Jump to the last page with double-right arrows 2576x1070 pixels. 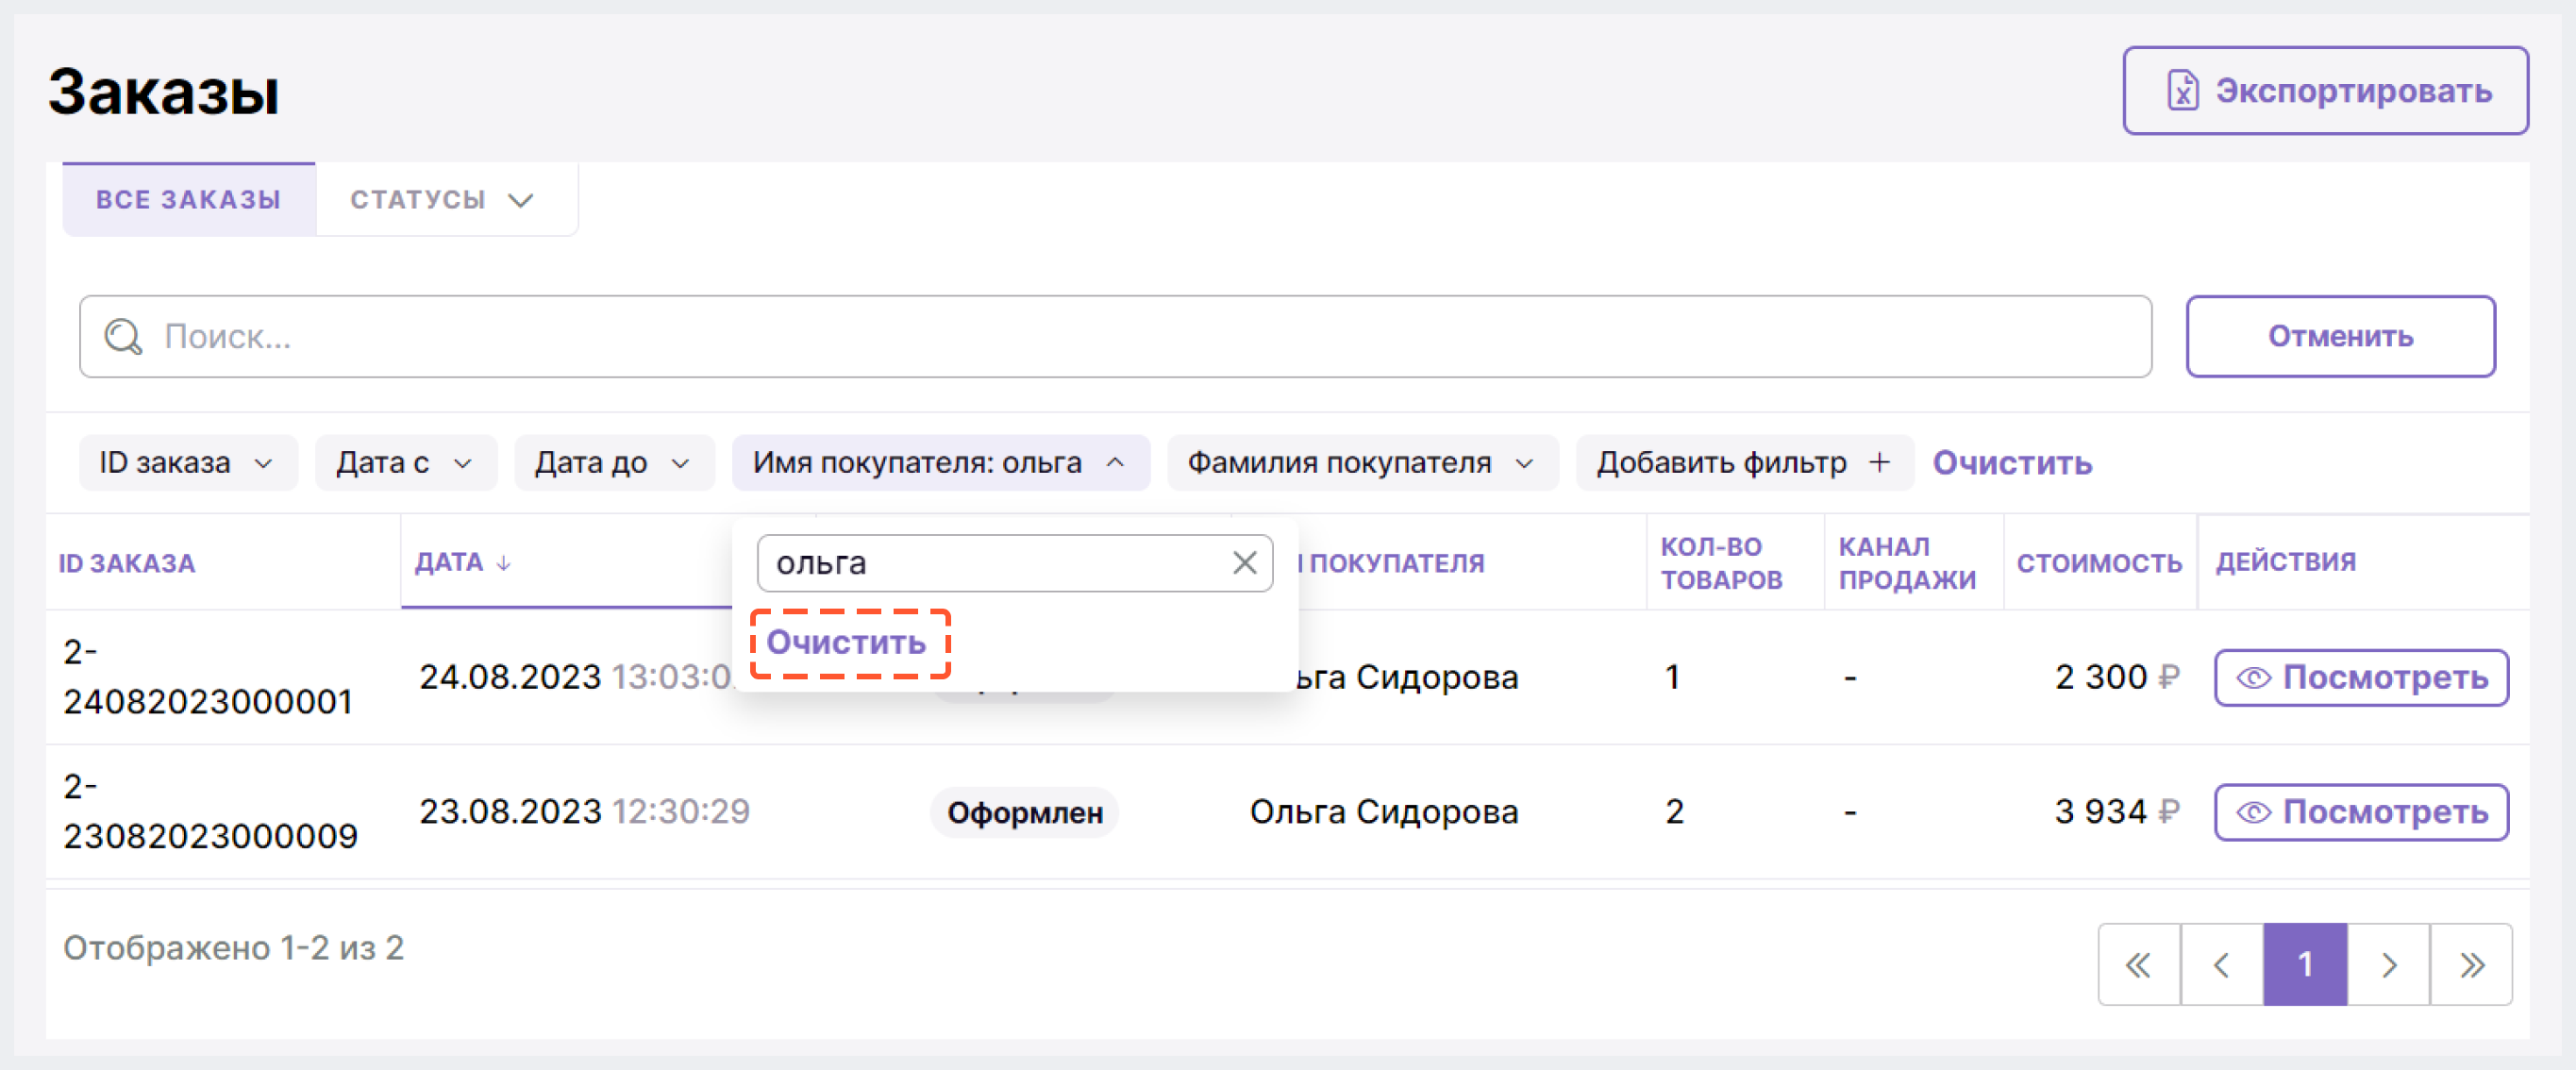(2471, 965)
